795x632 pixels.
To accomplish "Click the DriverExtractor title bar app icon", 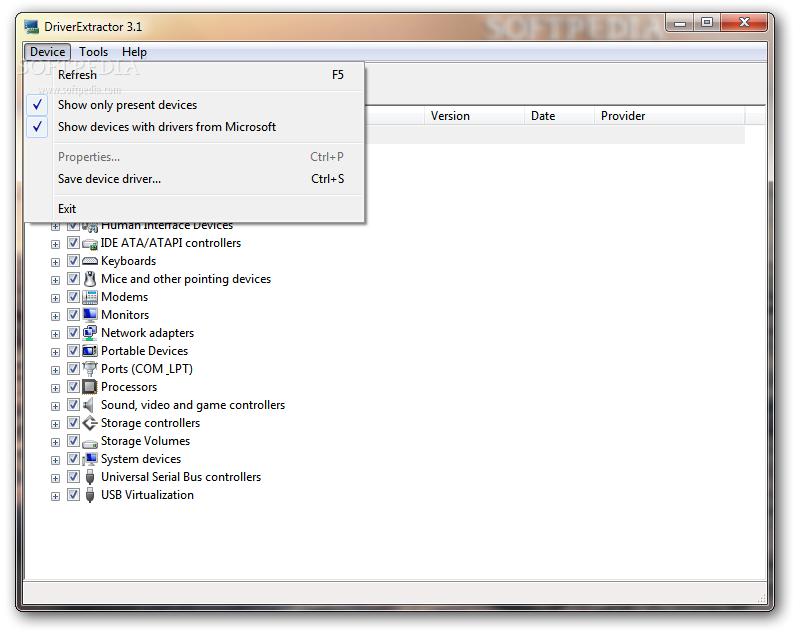I will [x=31, y=27].
